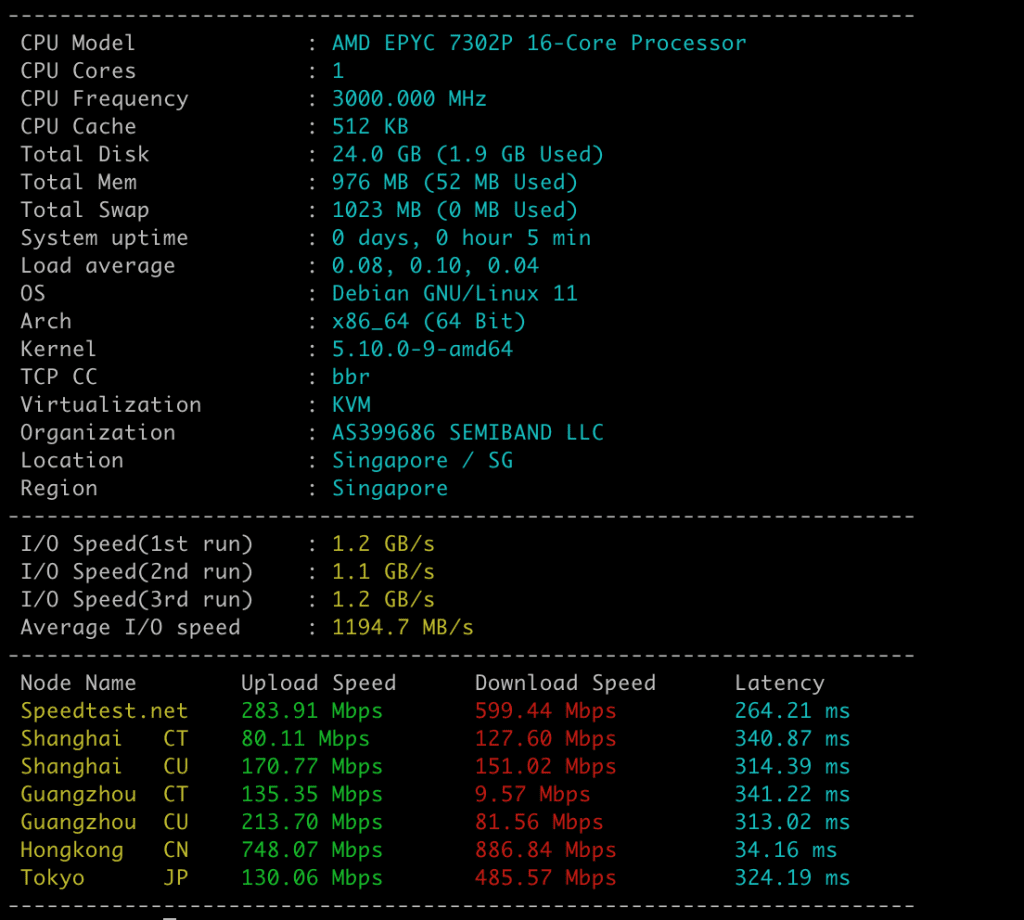Click the CPU Model value text
The height and width of the screenshot is (920, 1024).
coord(539,43)
